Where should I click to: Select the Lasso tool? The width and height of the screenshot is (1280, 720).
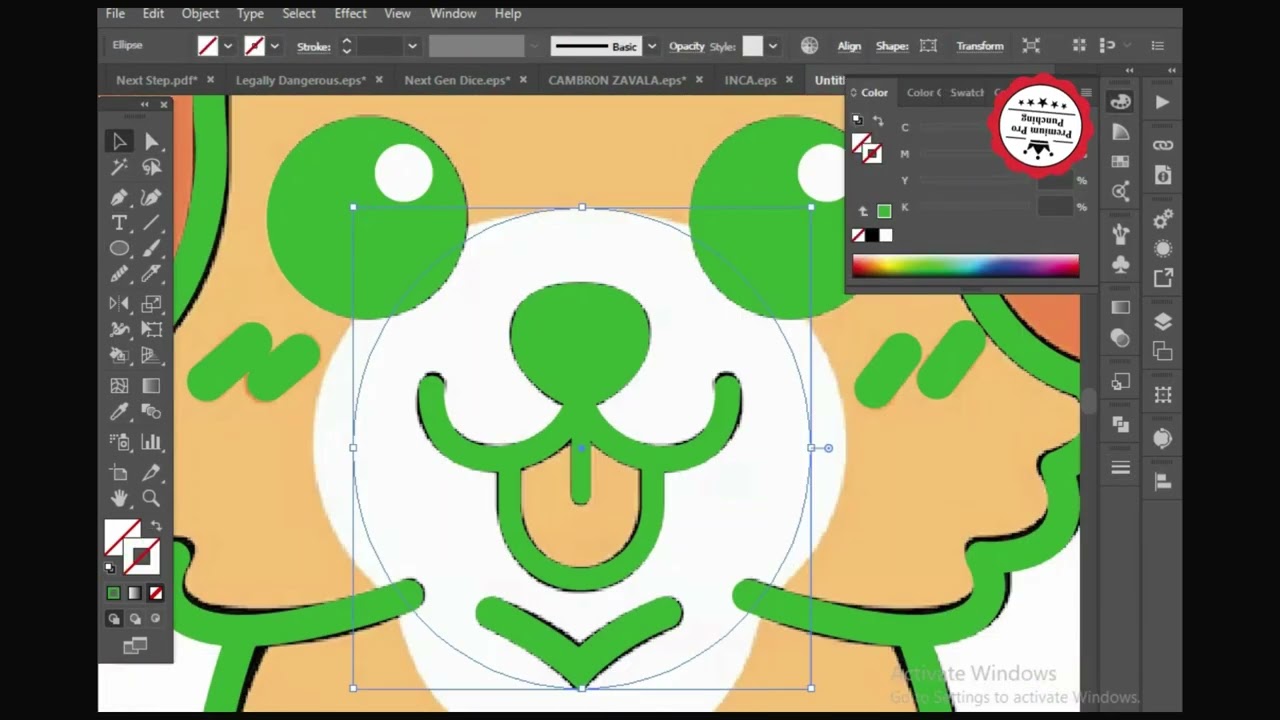tap(152, 168)
